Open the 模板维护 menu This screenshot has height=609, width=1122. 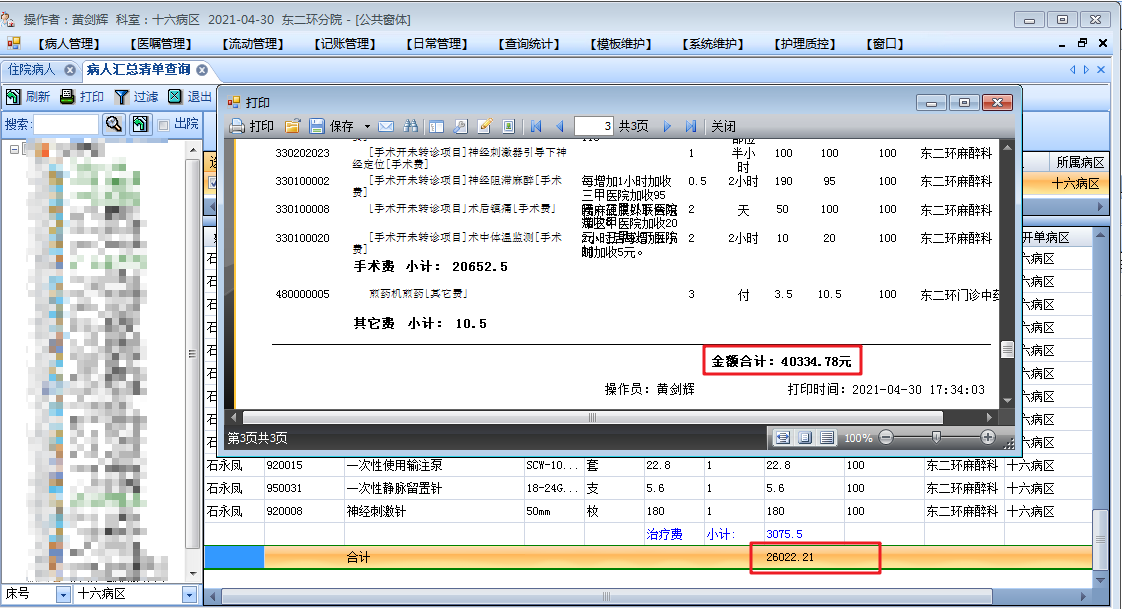coord(620,44)
